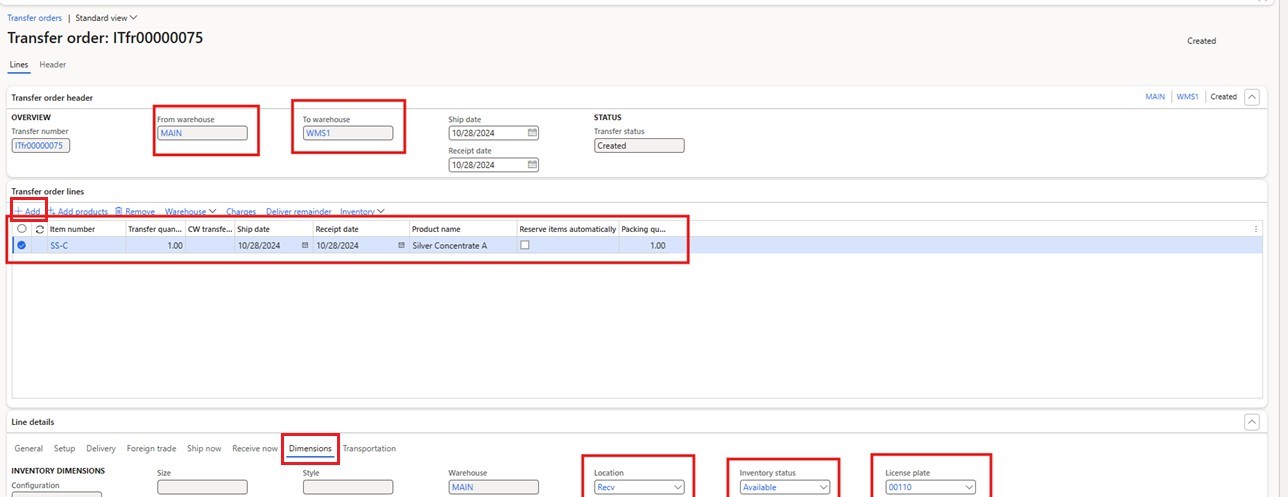
Task: Click the grid refresh icon in column header
Action: (x=39, y=229)
